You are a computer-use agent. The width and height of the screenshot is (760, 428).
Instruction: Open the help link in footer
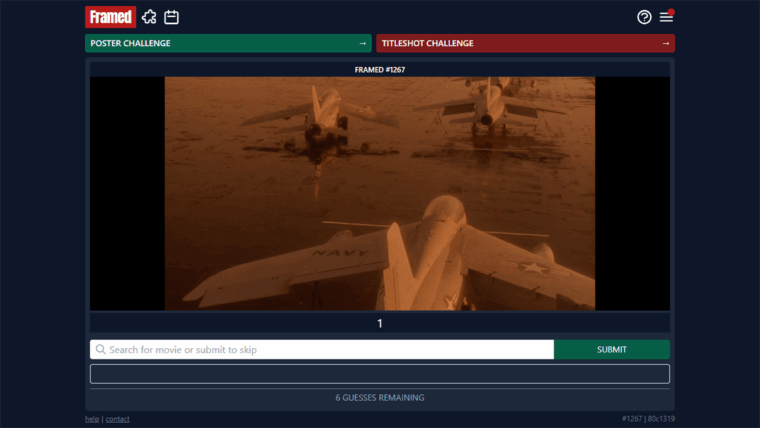click(92, 419)
